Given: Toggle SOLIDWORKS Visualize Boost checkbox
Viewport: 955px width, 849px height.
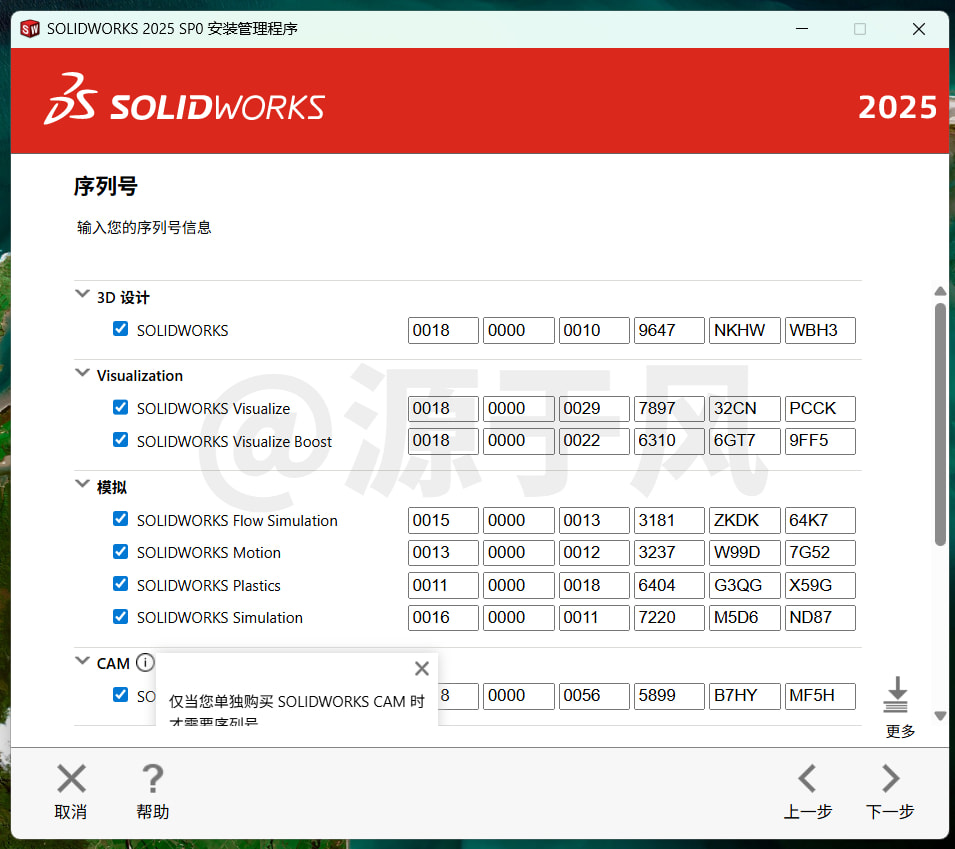Looking at the screenshot, I should click(121, 440).
